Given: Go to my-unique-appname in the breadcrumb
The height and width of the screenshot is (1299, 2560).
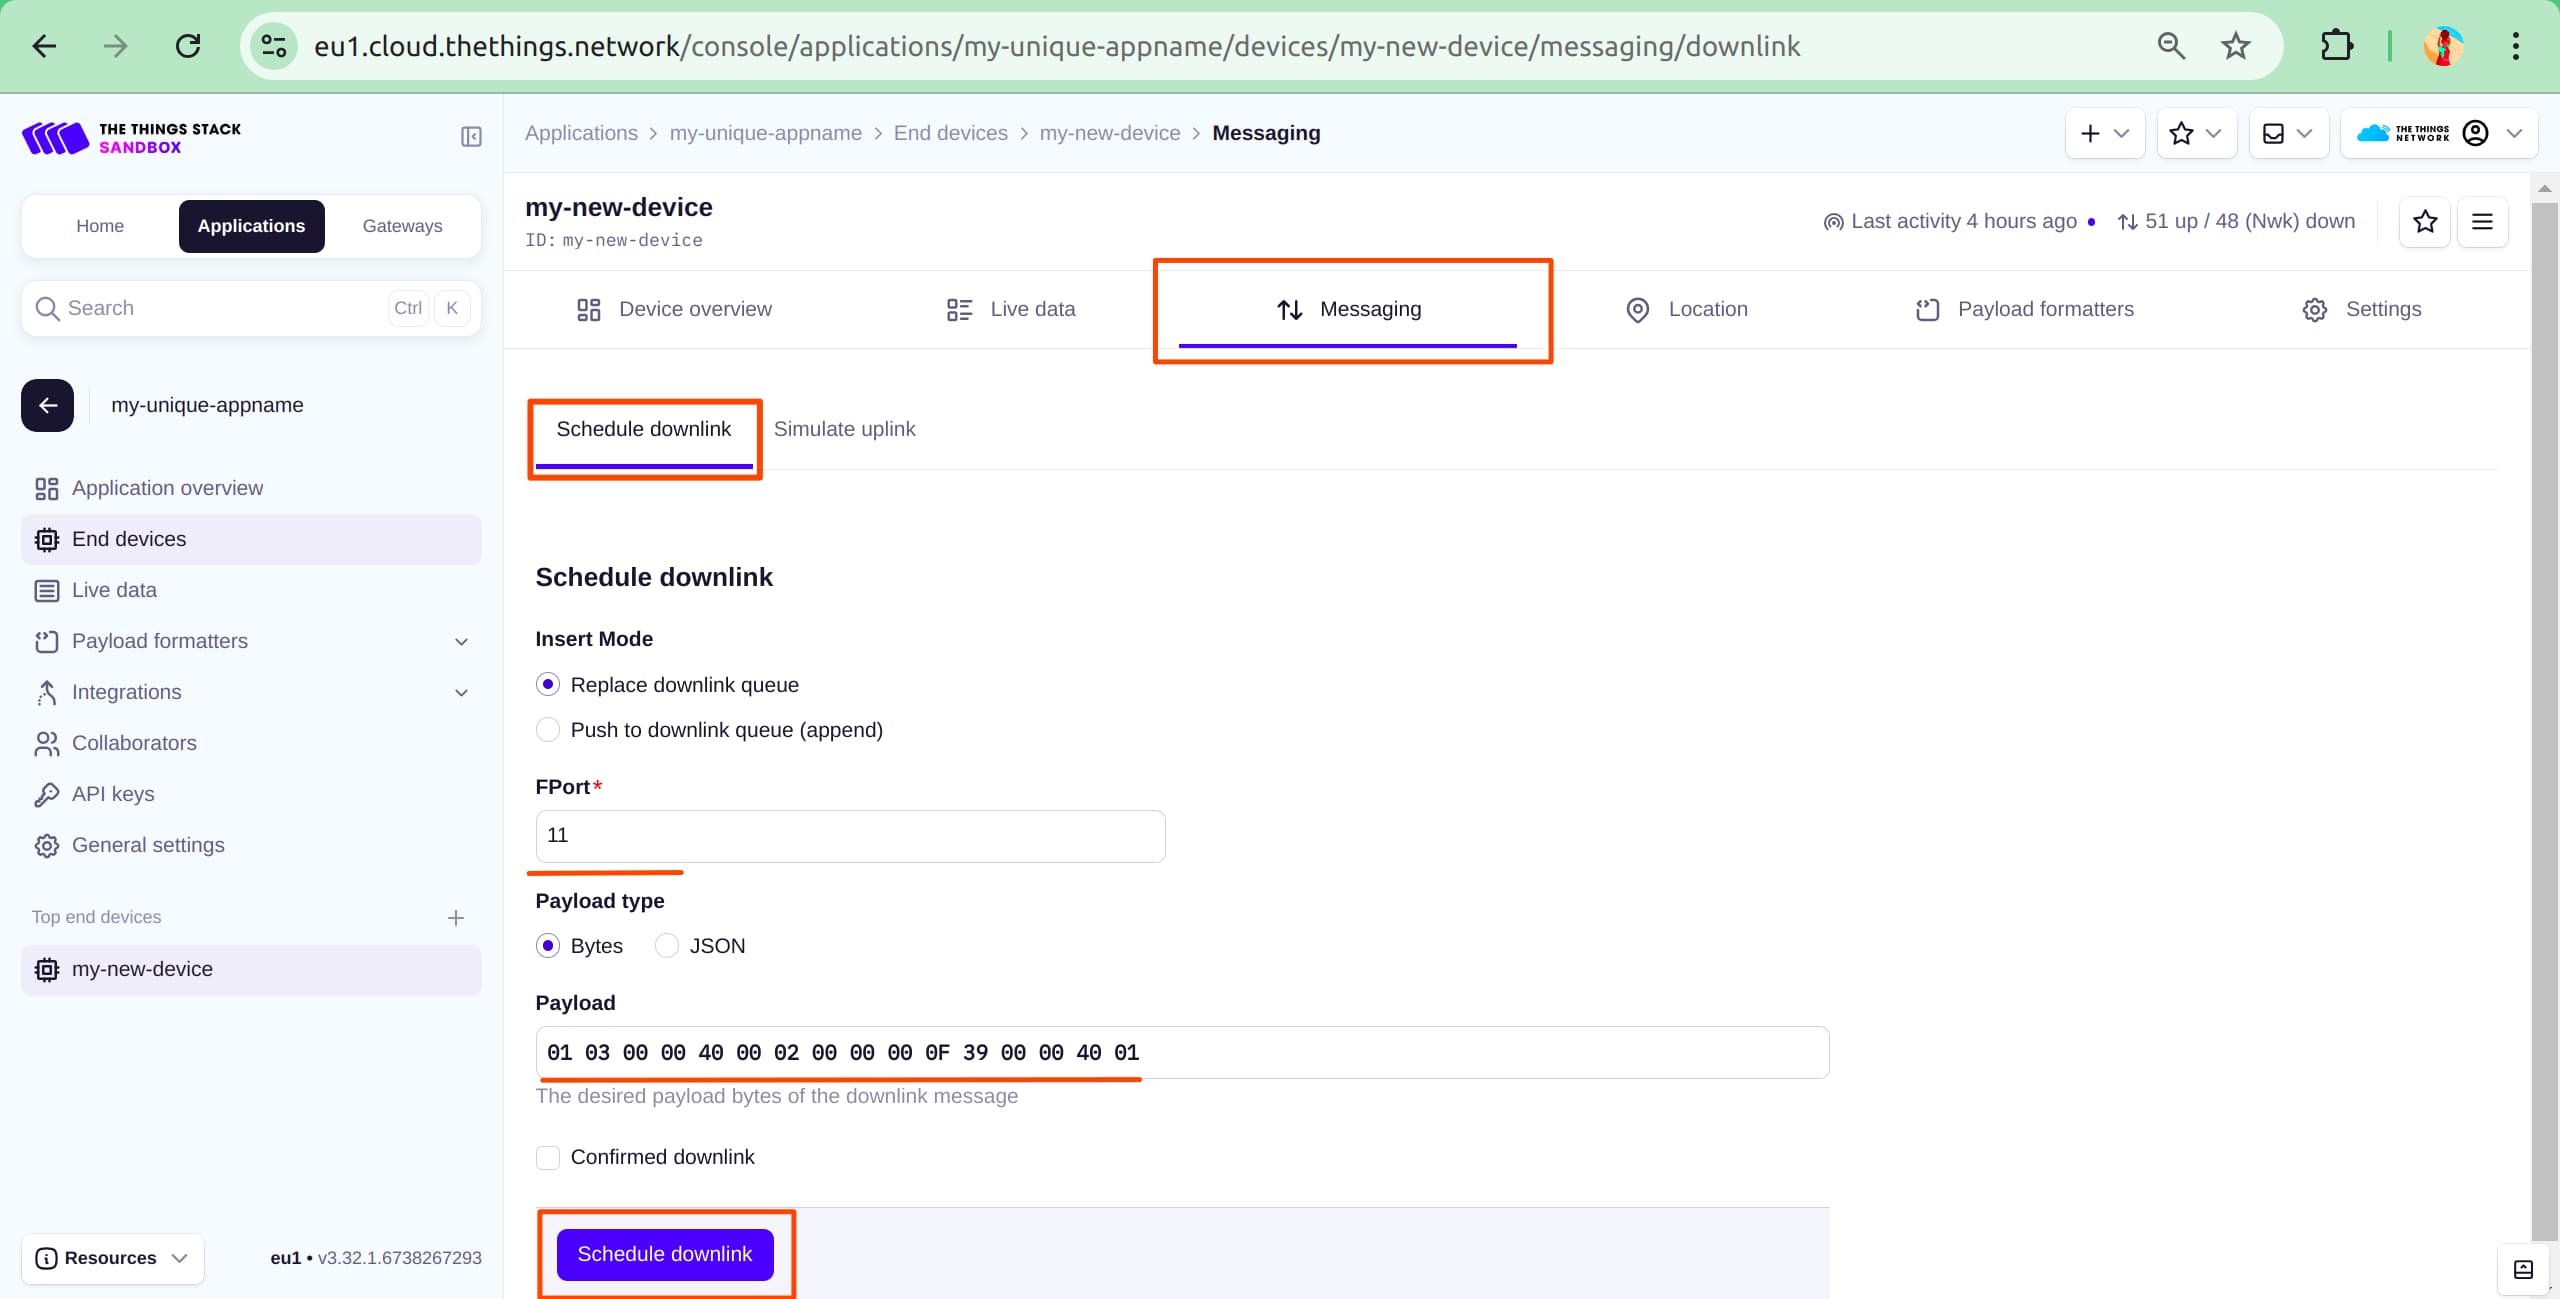Looking at the screenshot, I should click(x=765, y=133).
